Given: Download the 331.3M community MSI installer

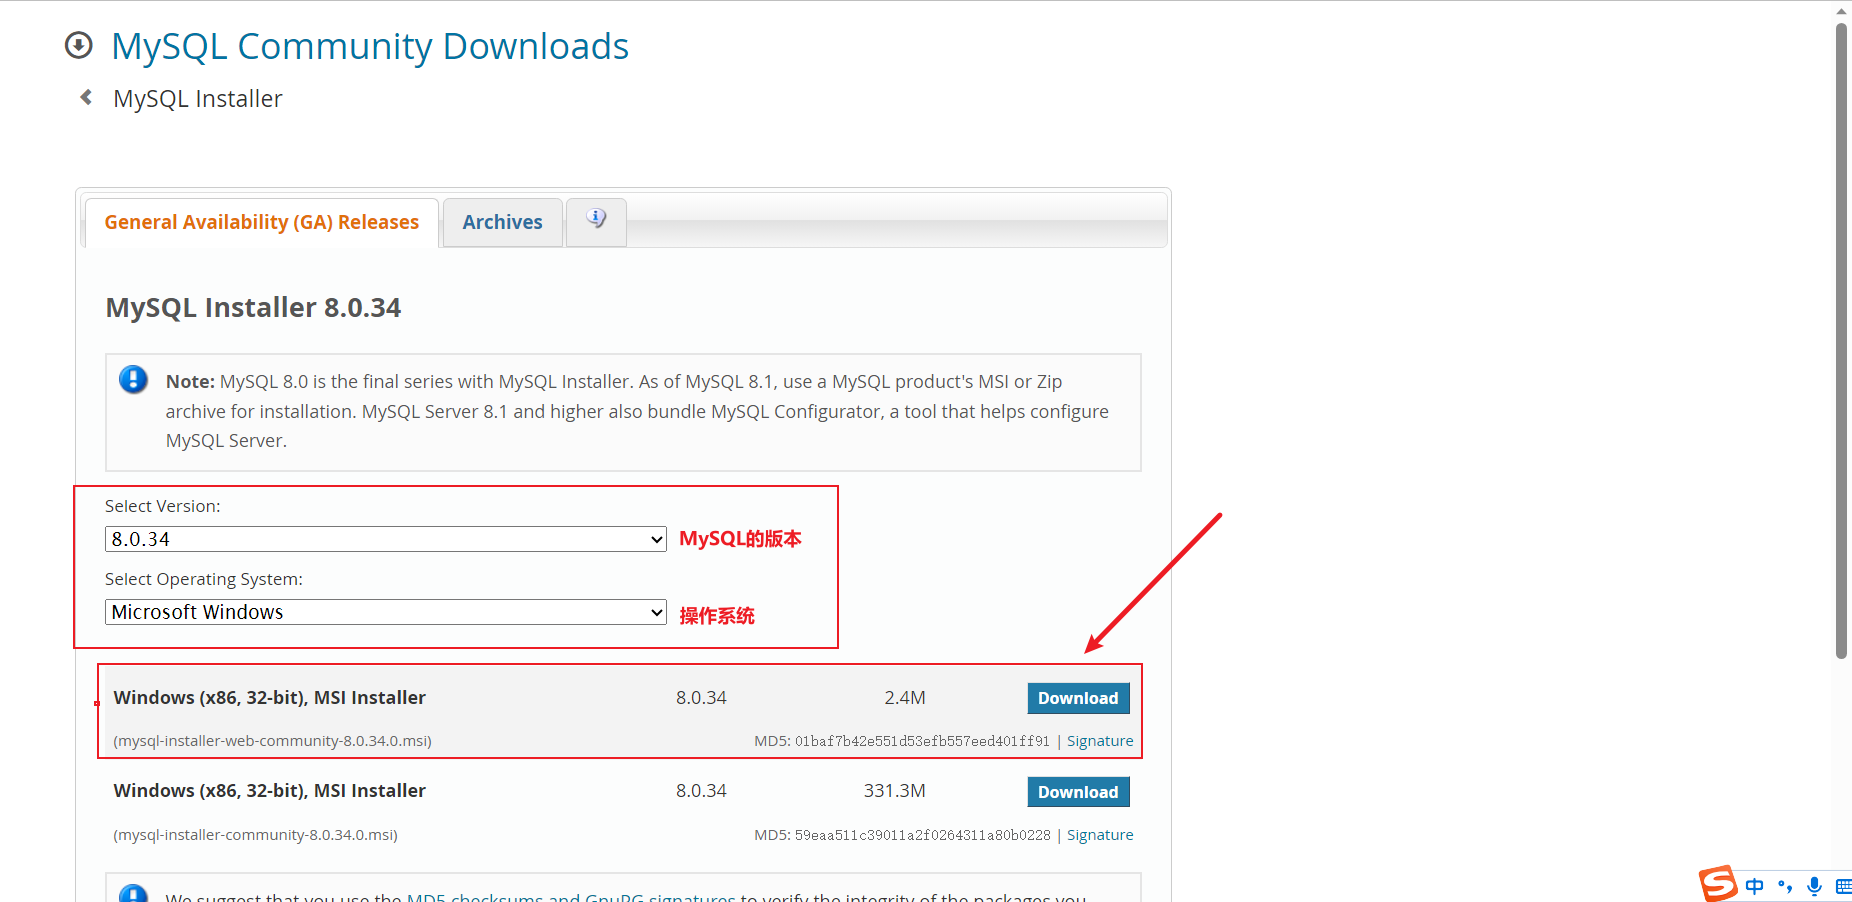Looking at the screenshot, I should [x=1078, y=792].
